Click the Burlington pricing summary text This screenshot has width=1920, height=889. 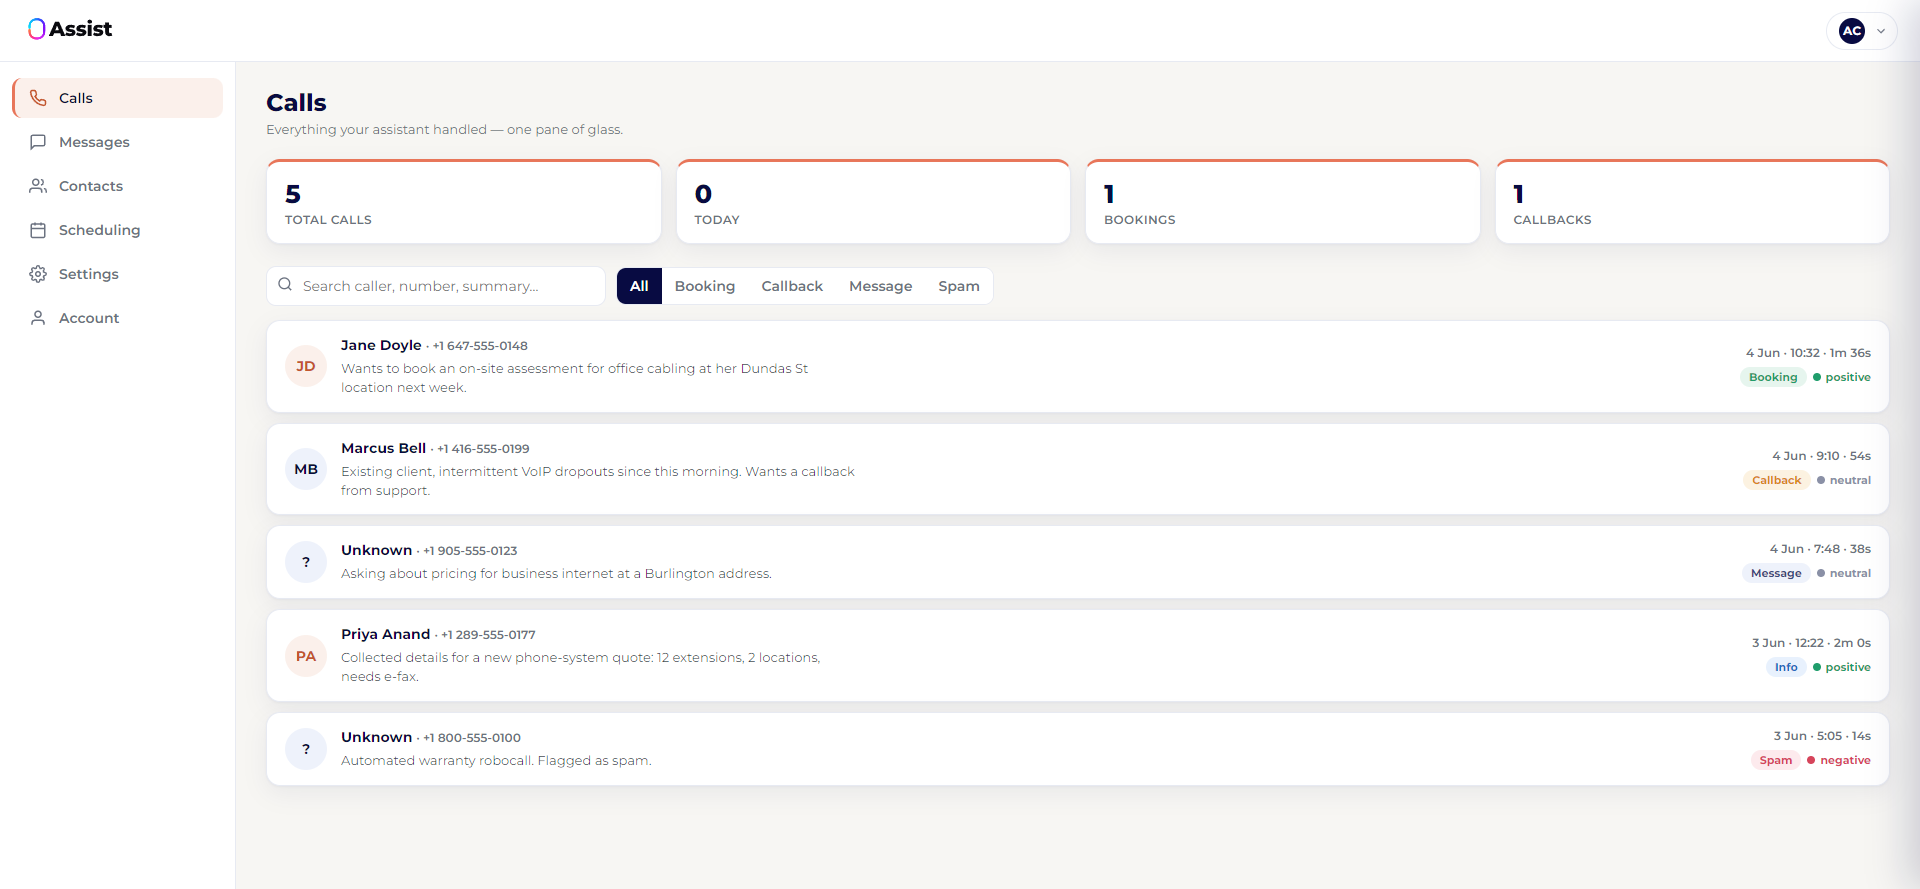[556, 574]
